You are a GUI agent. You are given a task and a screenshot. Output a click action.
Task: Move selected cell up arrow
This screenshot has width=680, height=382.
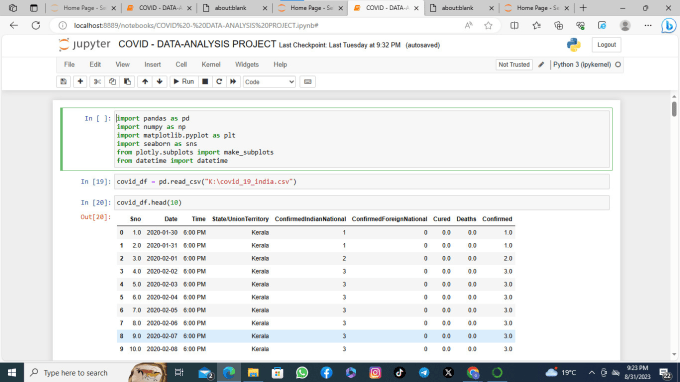coord(145,82)
